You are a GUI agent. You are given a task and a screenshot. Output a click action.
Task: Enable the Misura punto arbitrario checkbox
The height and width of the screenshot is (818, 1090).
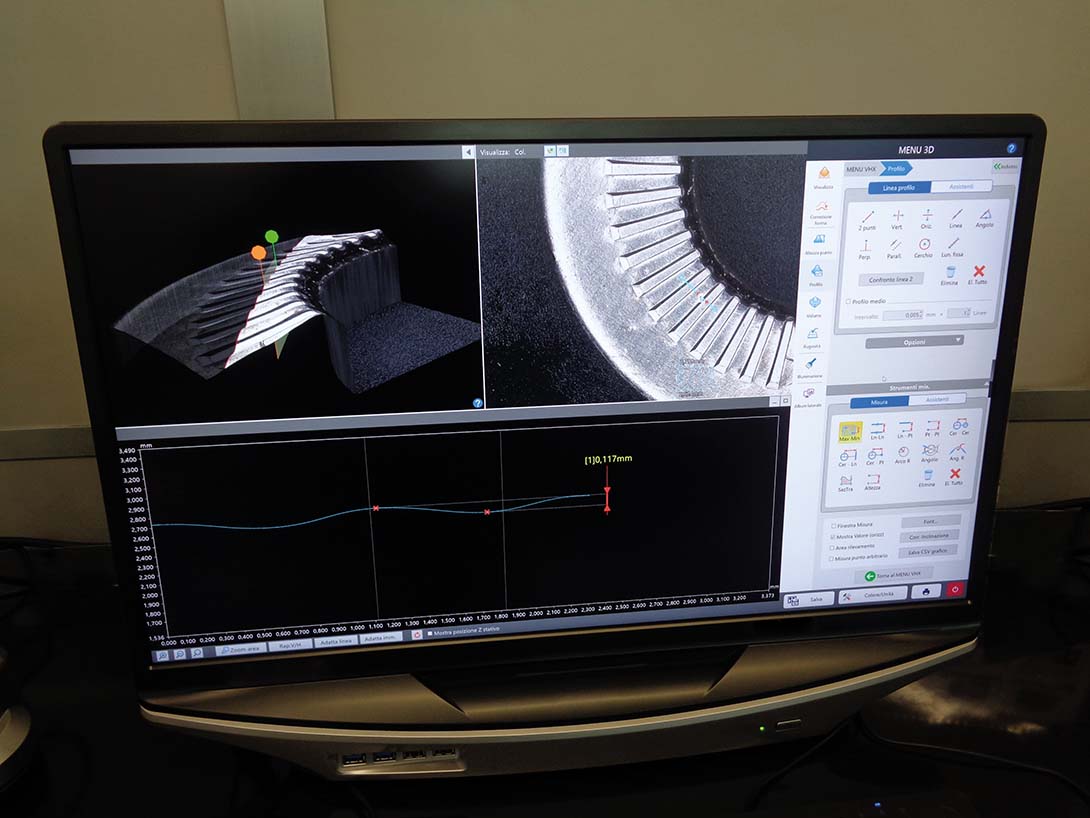tap(831, 558)
